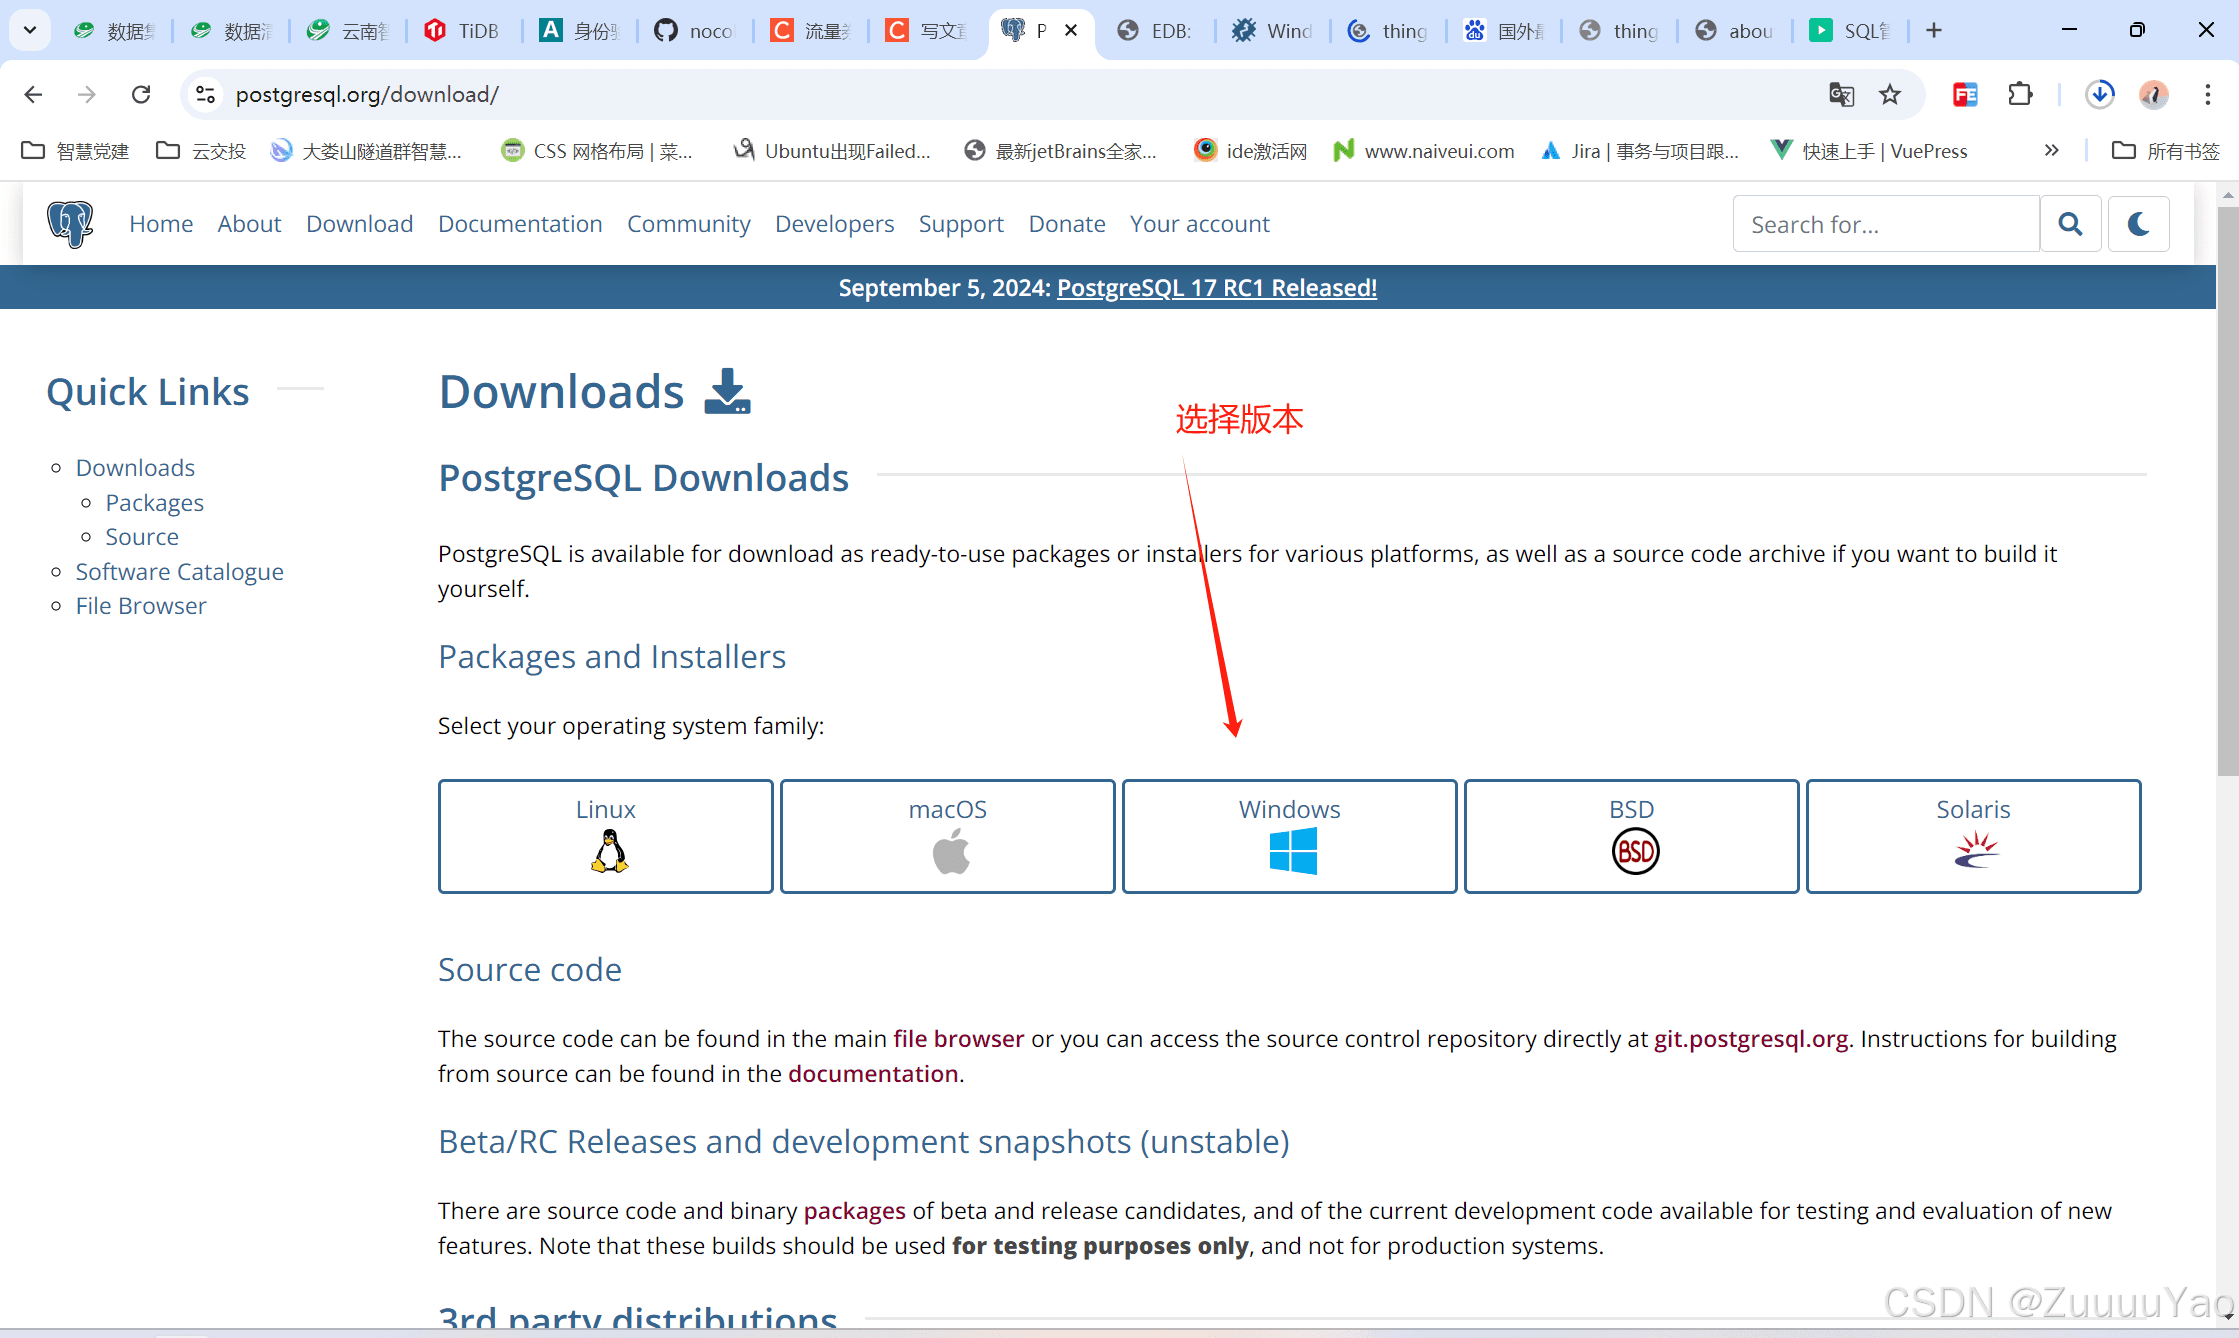The width and height of the screenshot is (2239, 1338).
Task: Open the 所有书签 folder
Action: coord(2165,151)
